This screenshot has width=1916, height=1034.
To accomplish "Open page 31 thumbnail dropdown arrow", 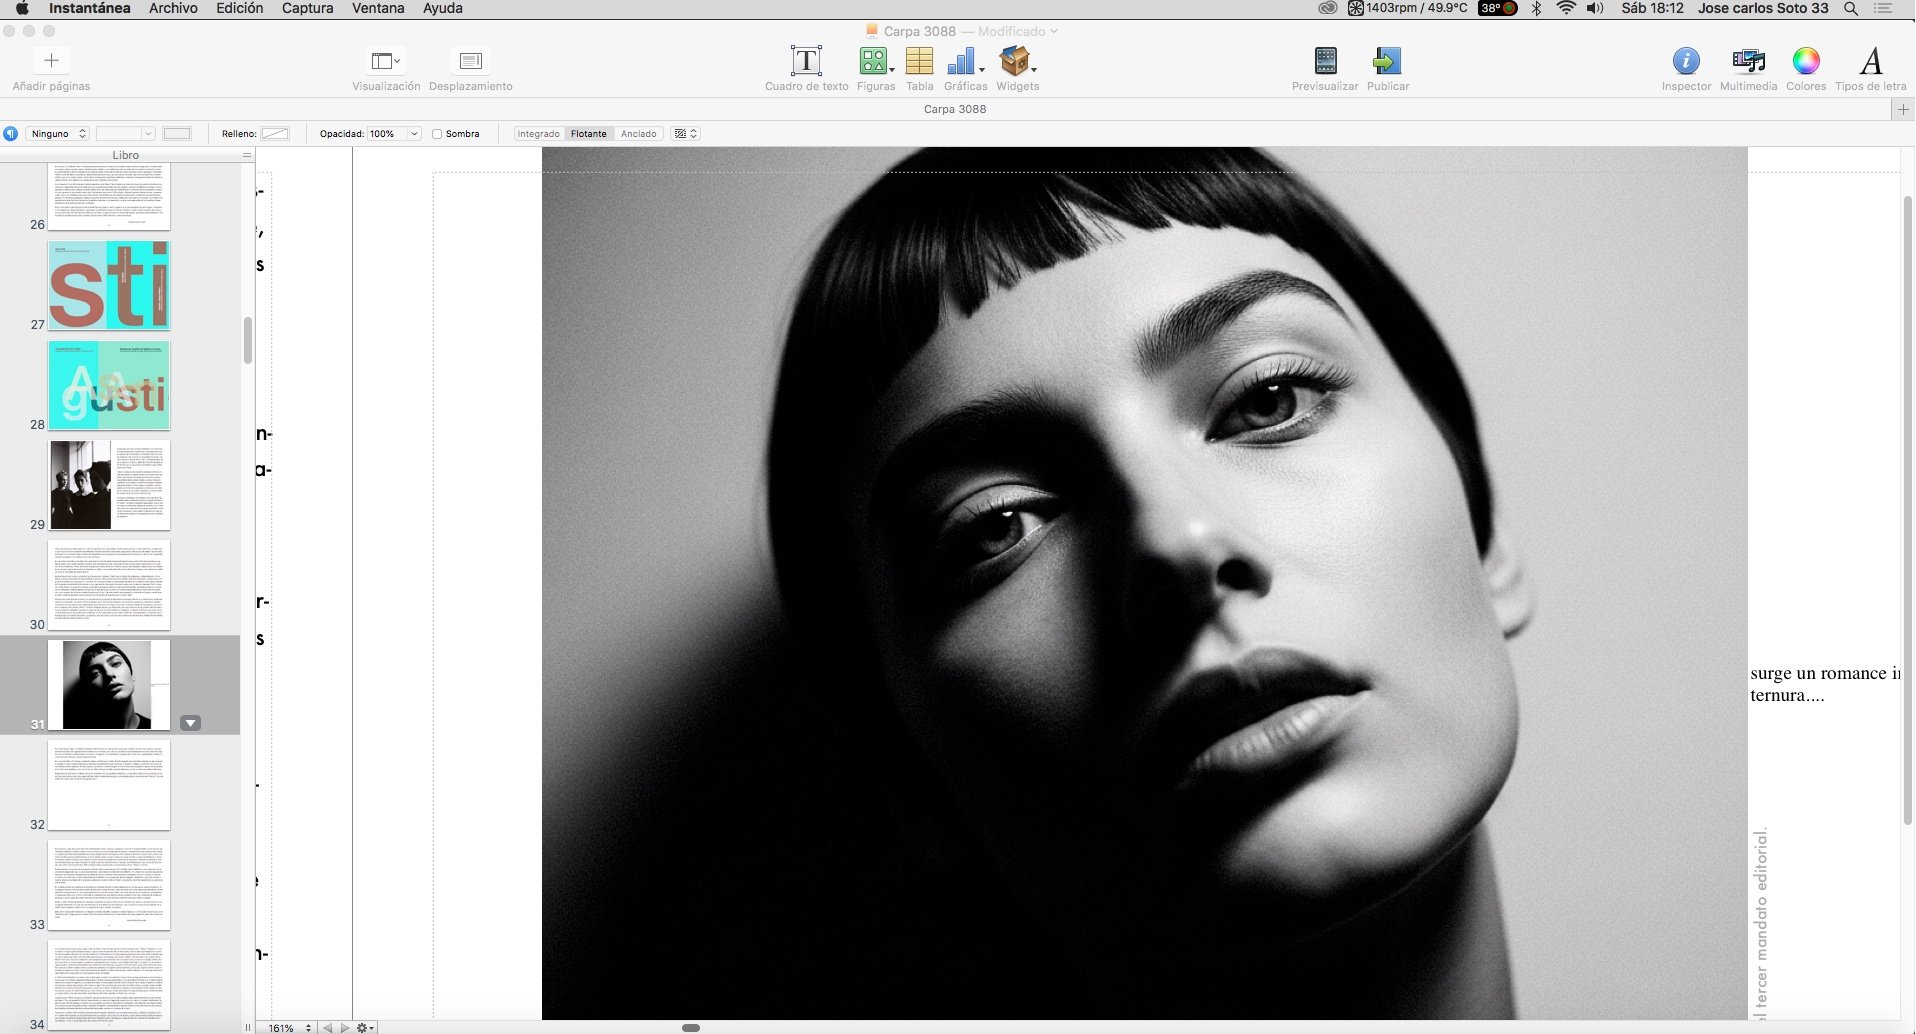I will [x=190, y=723].
